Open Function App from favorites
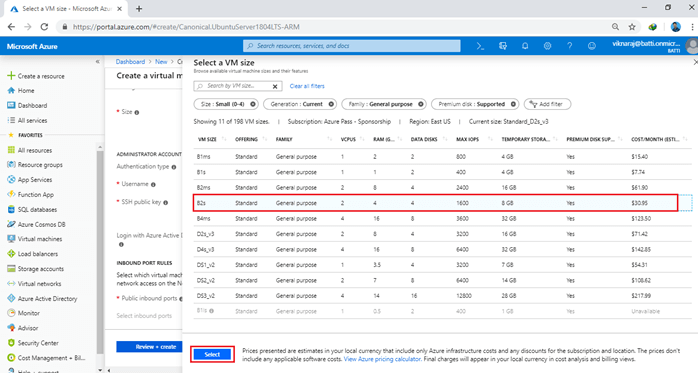 click(30, 195)
